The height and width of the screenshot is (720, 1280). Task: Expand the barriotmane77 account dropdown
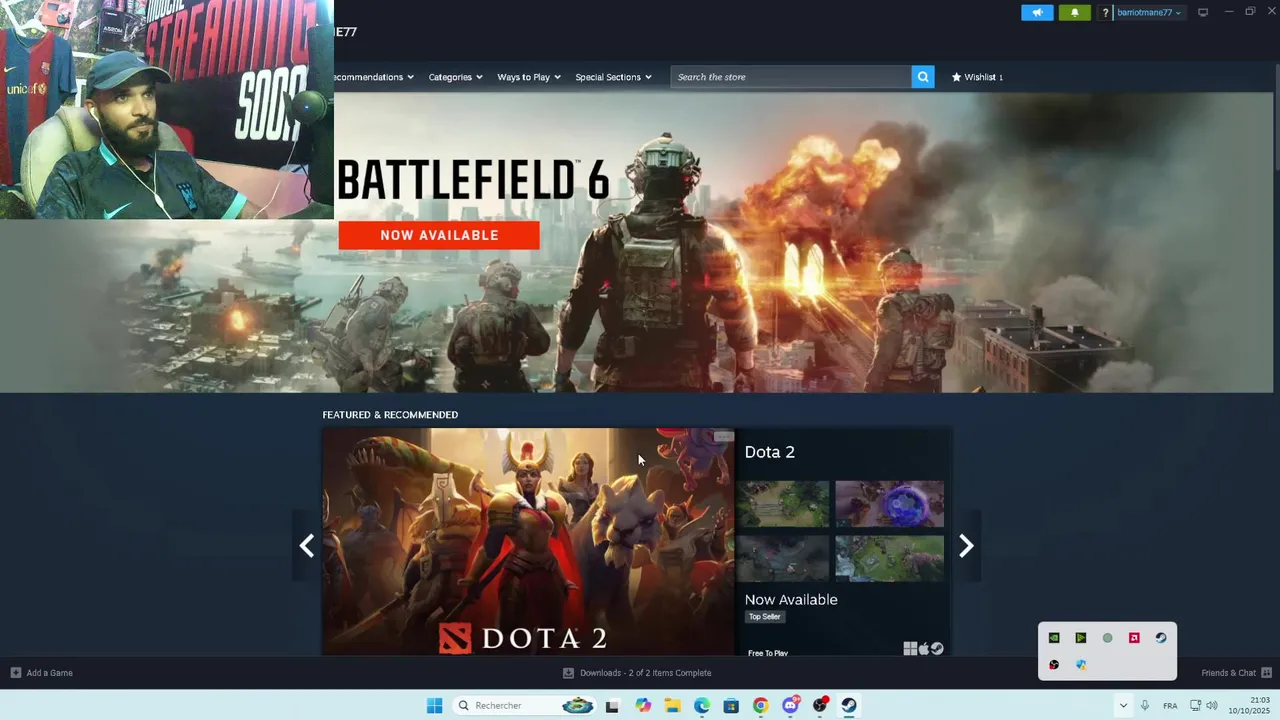pyautogui.click(x=1150, y=13)
